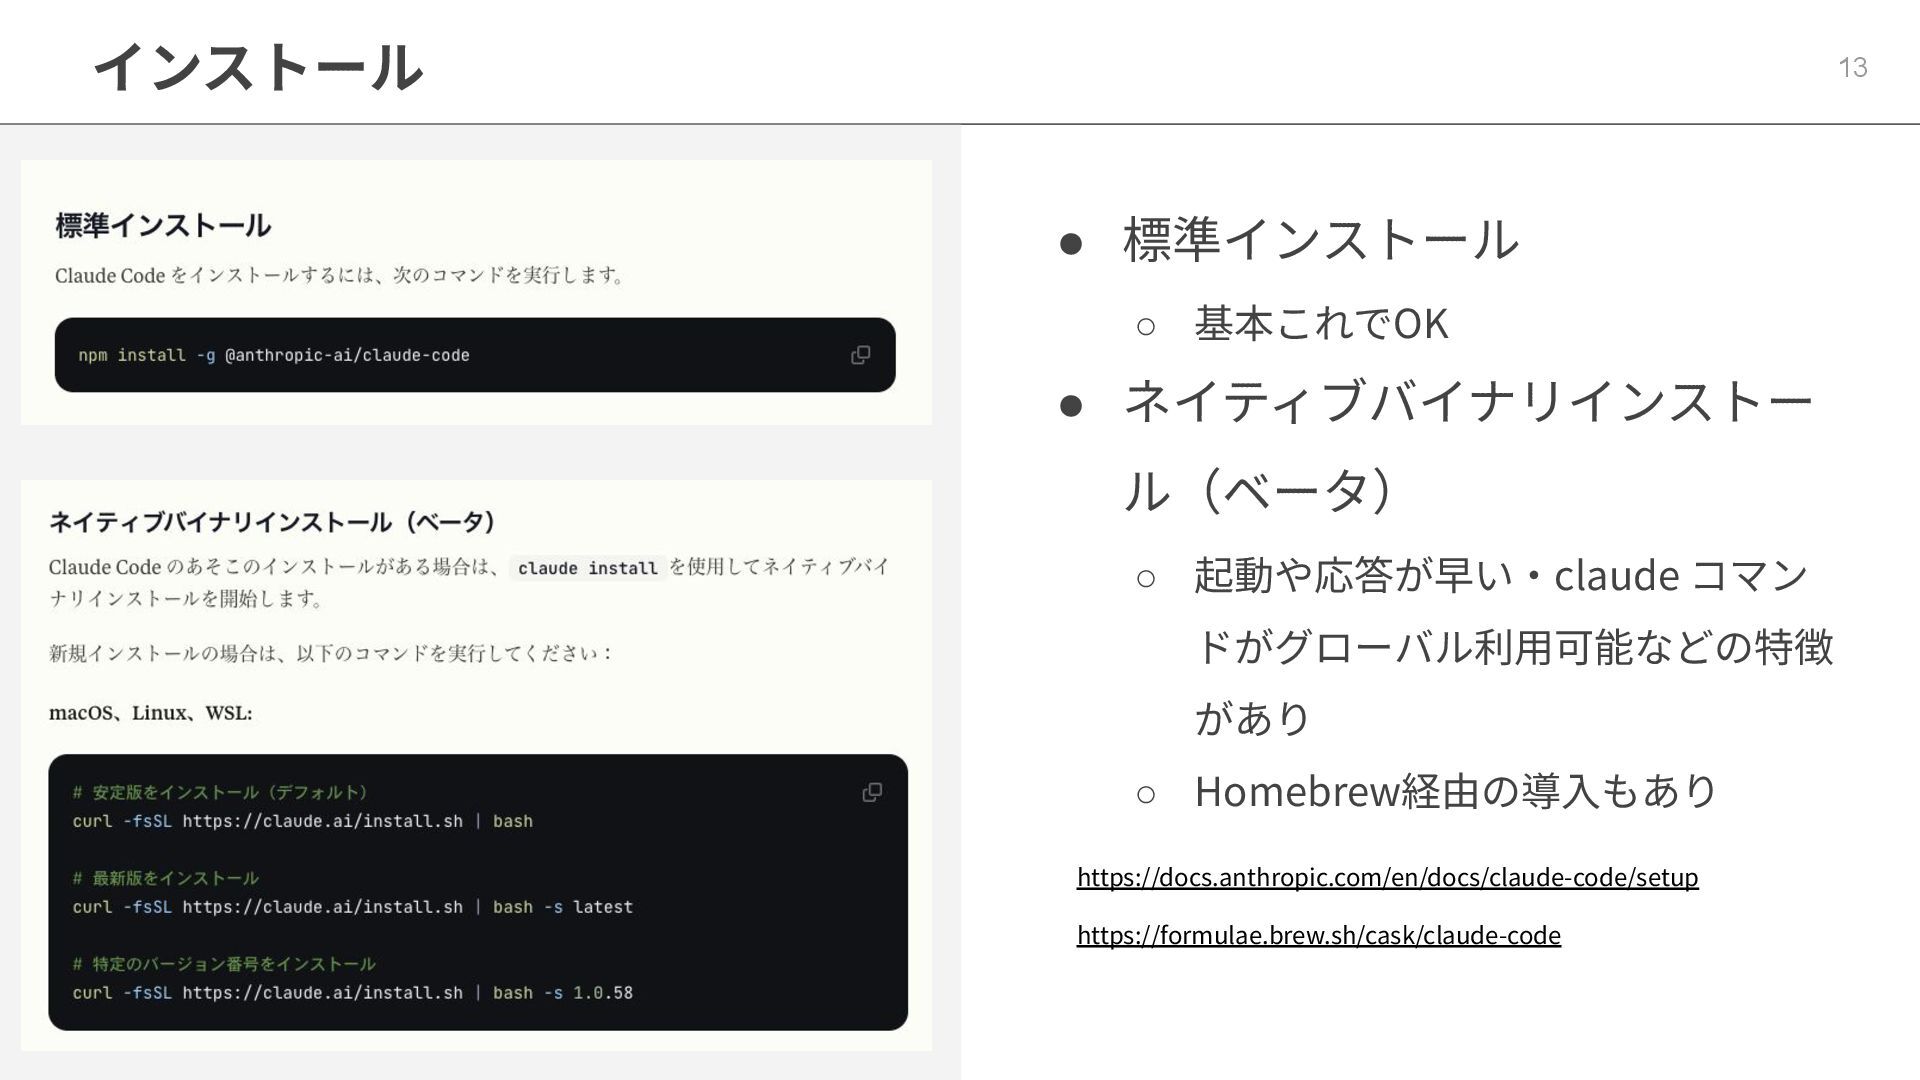
Task: Click the curl line ending with | bash
Action: pyautogui.click(x=302, y=821)
